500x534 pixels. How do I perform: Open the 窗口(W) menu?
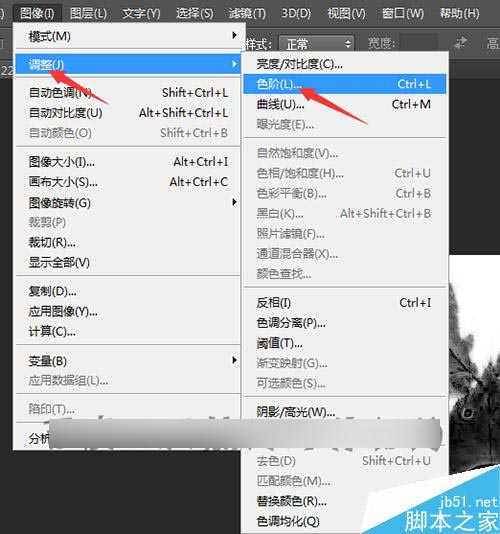click(x=403, y=14)
